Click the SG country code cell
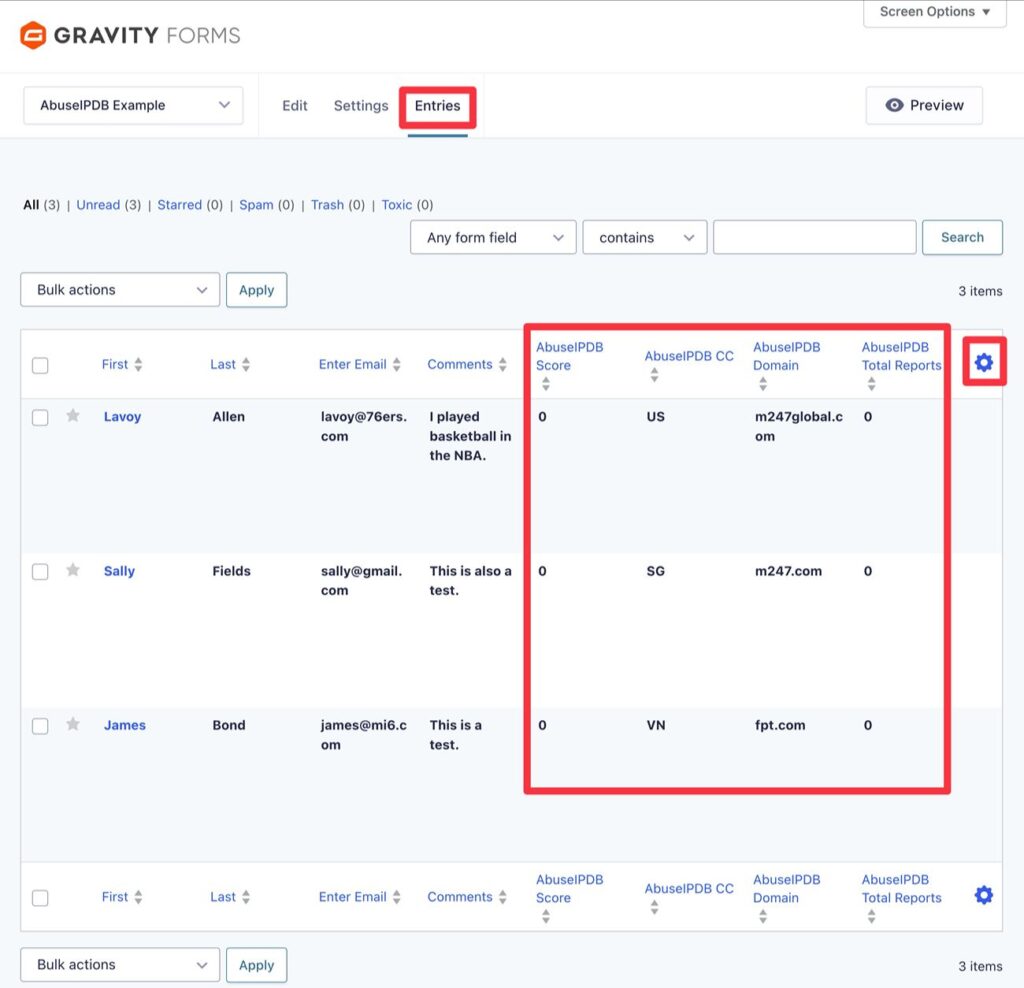Image resolution: width=1024 pixels, height=988 pixels. pyautogui.click(x=656, y=571)
